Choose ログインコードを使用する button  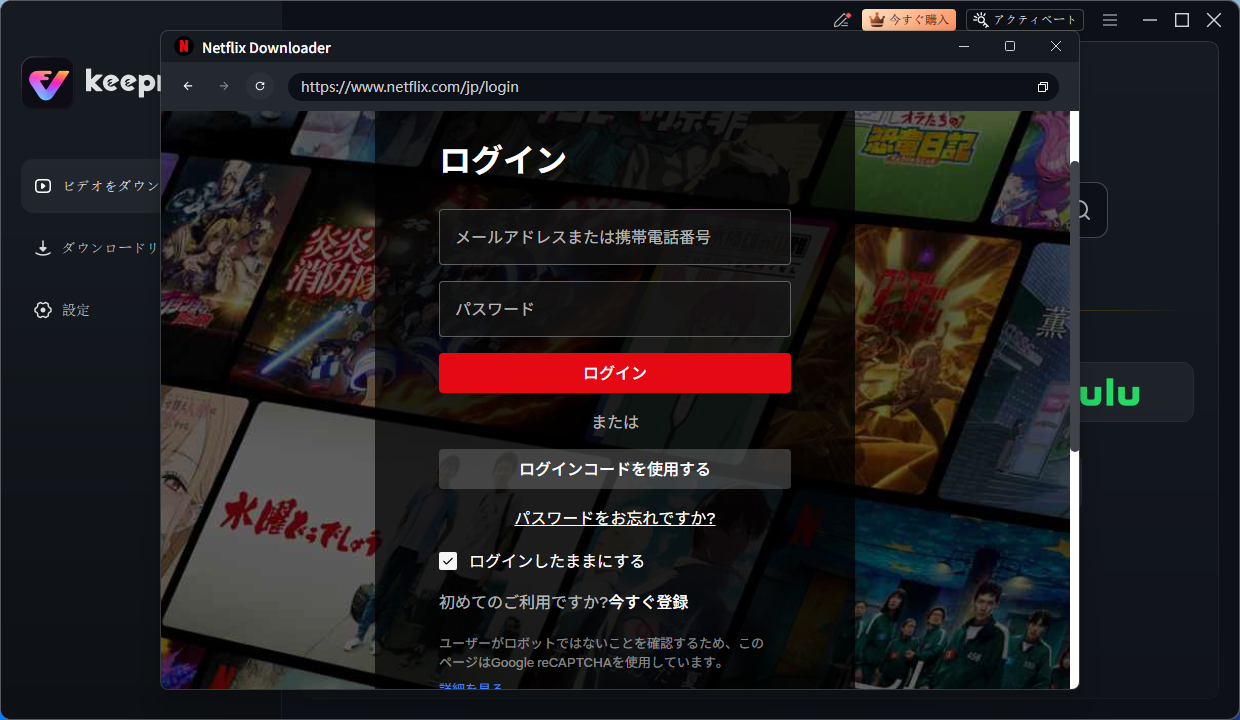click(615, 469)
